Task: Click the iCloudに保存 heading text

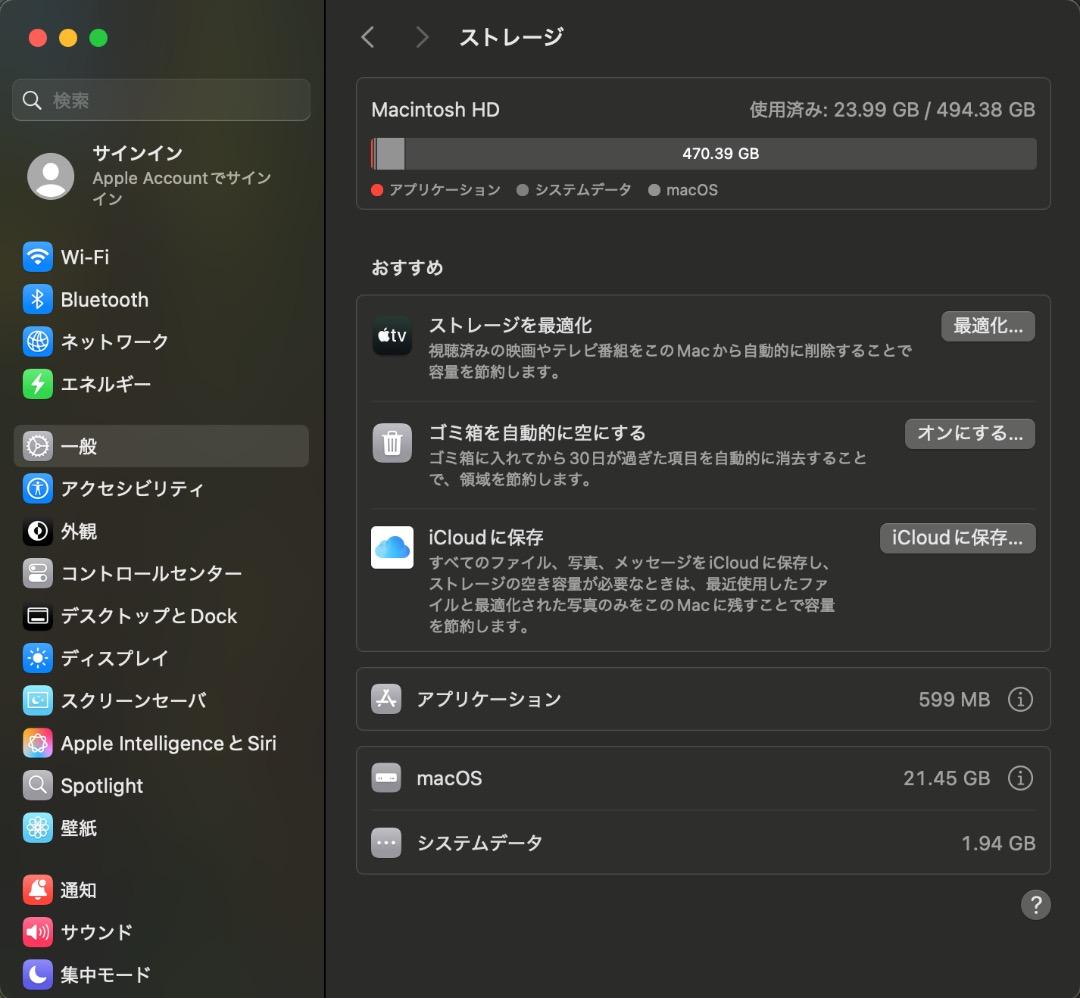Action: (486, 537)
